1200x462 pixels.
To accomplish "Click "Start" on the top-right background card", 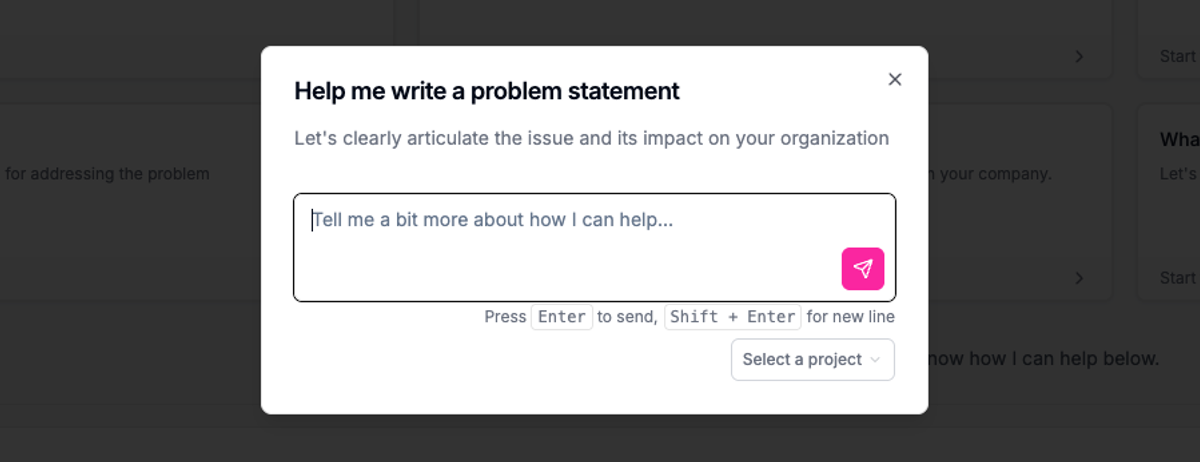I will [1178, 57].
